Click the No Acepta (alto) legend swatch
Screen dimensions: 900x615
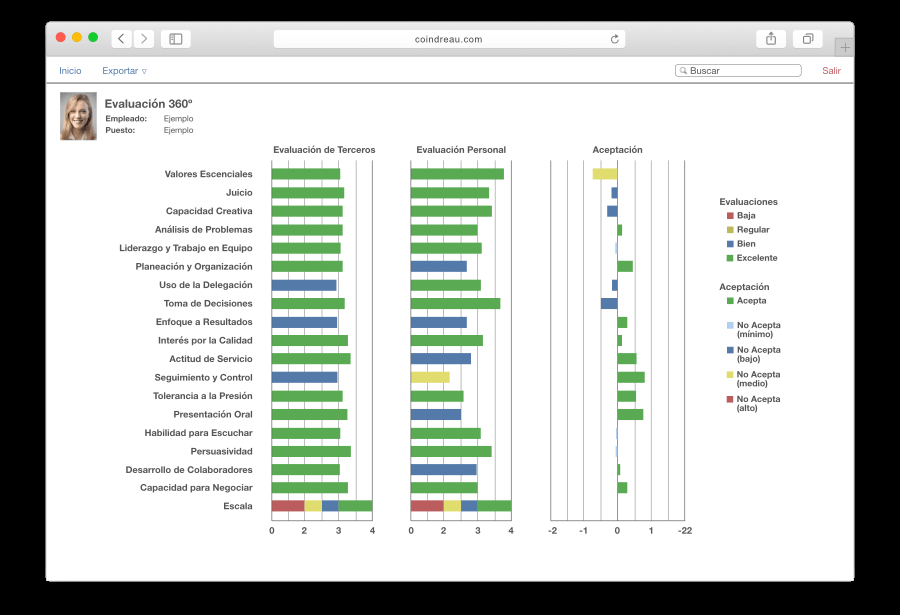click(730, 399)
